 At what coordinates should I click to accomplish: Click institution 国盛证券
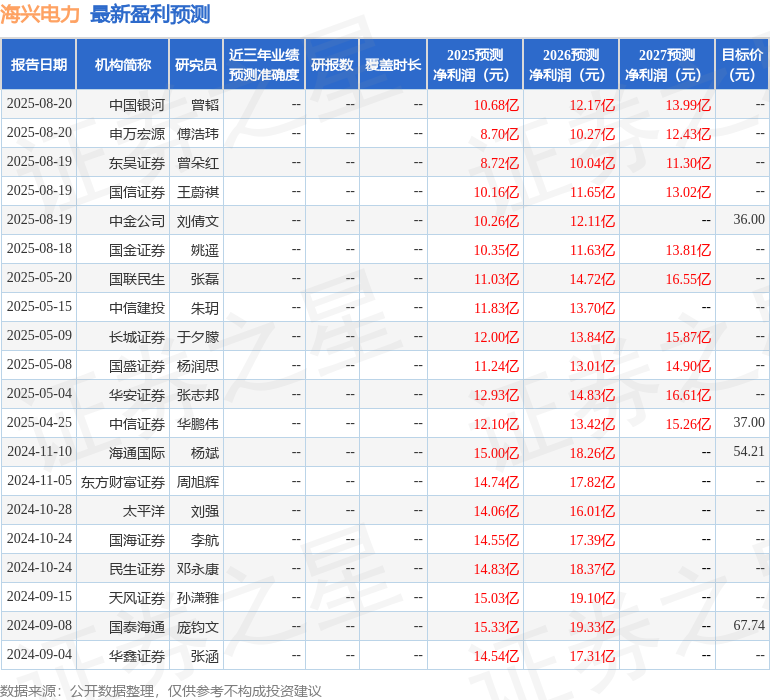[x=137, y=365]
